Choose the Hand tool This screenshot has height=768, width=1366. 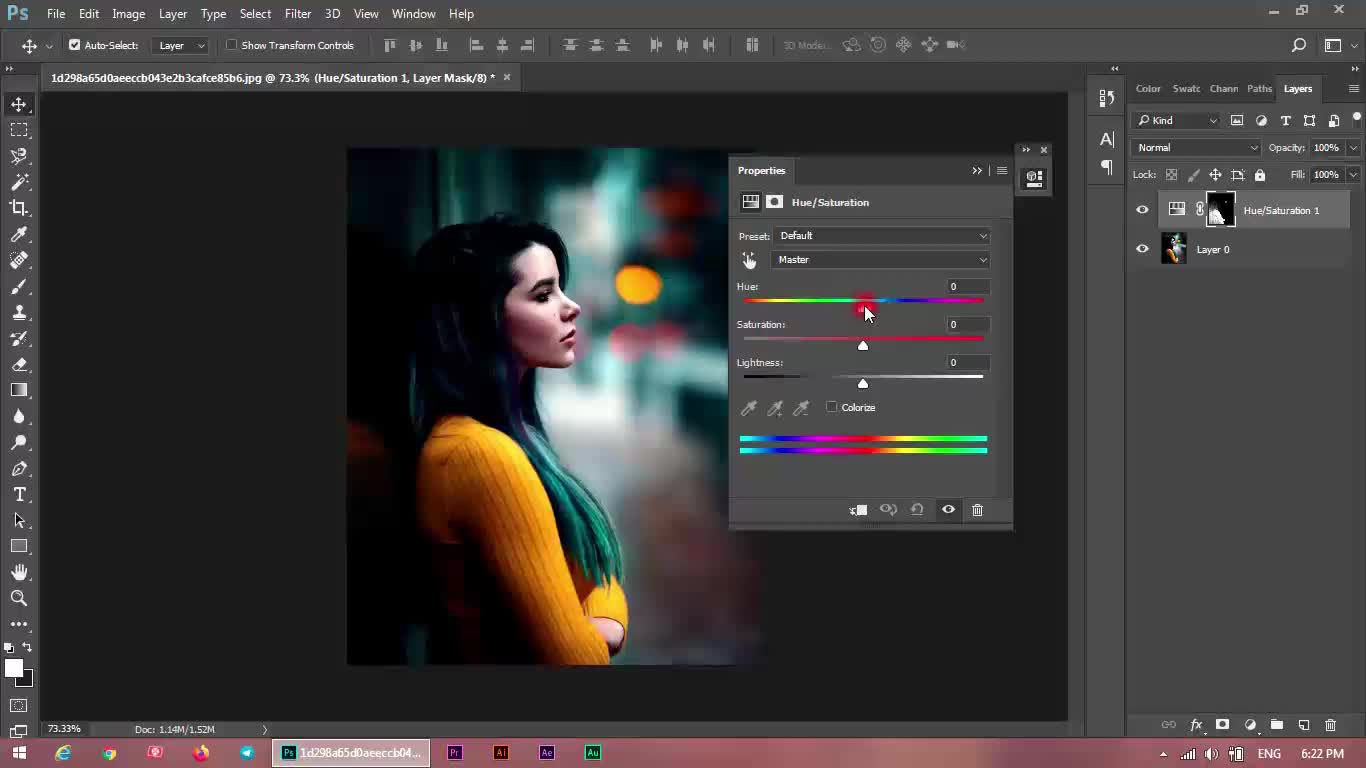pyautogui.click(x=19, y=572)
